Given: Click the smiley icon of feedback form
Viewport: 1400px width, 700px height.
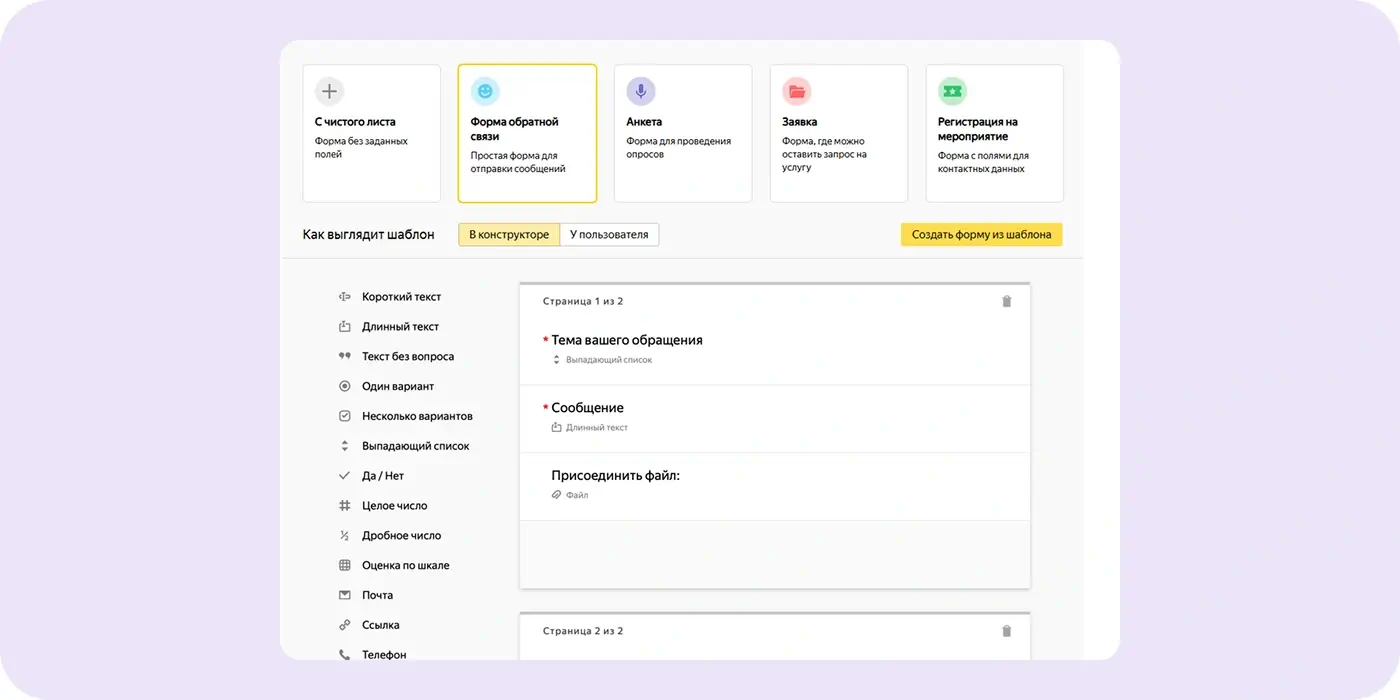Looking at the screenshot, I should [485, 92].
